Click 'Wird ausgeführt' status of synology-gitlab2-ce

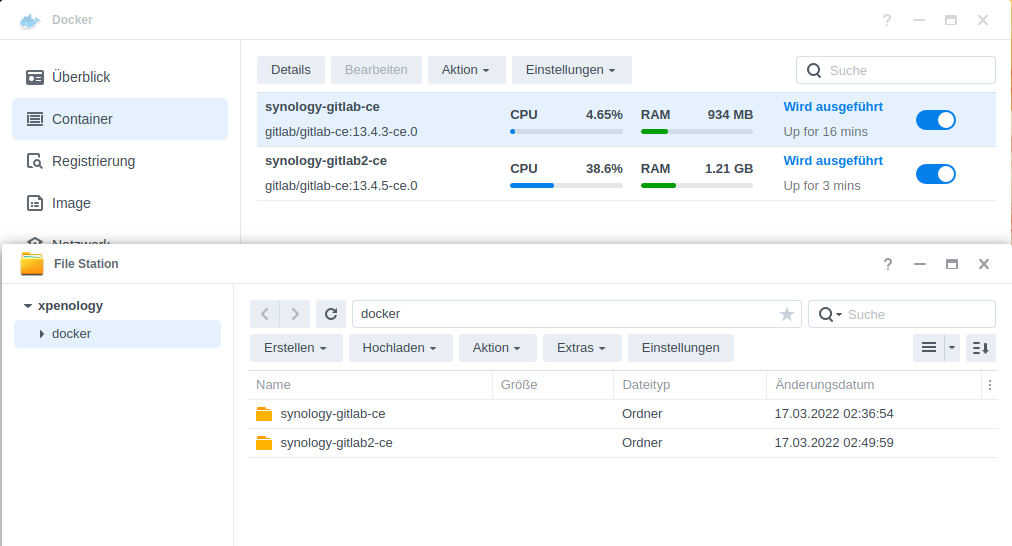coord(833,161)
